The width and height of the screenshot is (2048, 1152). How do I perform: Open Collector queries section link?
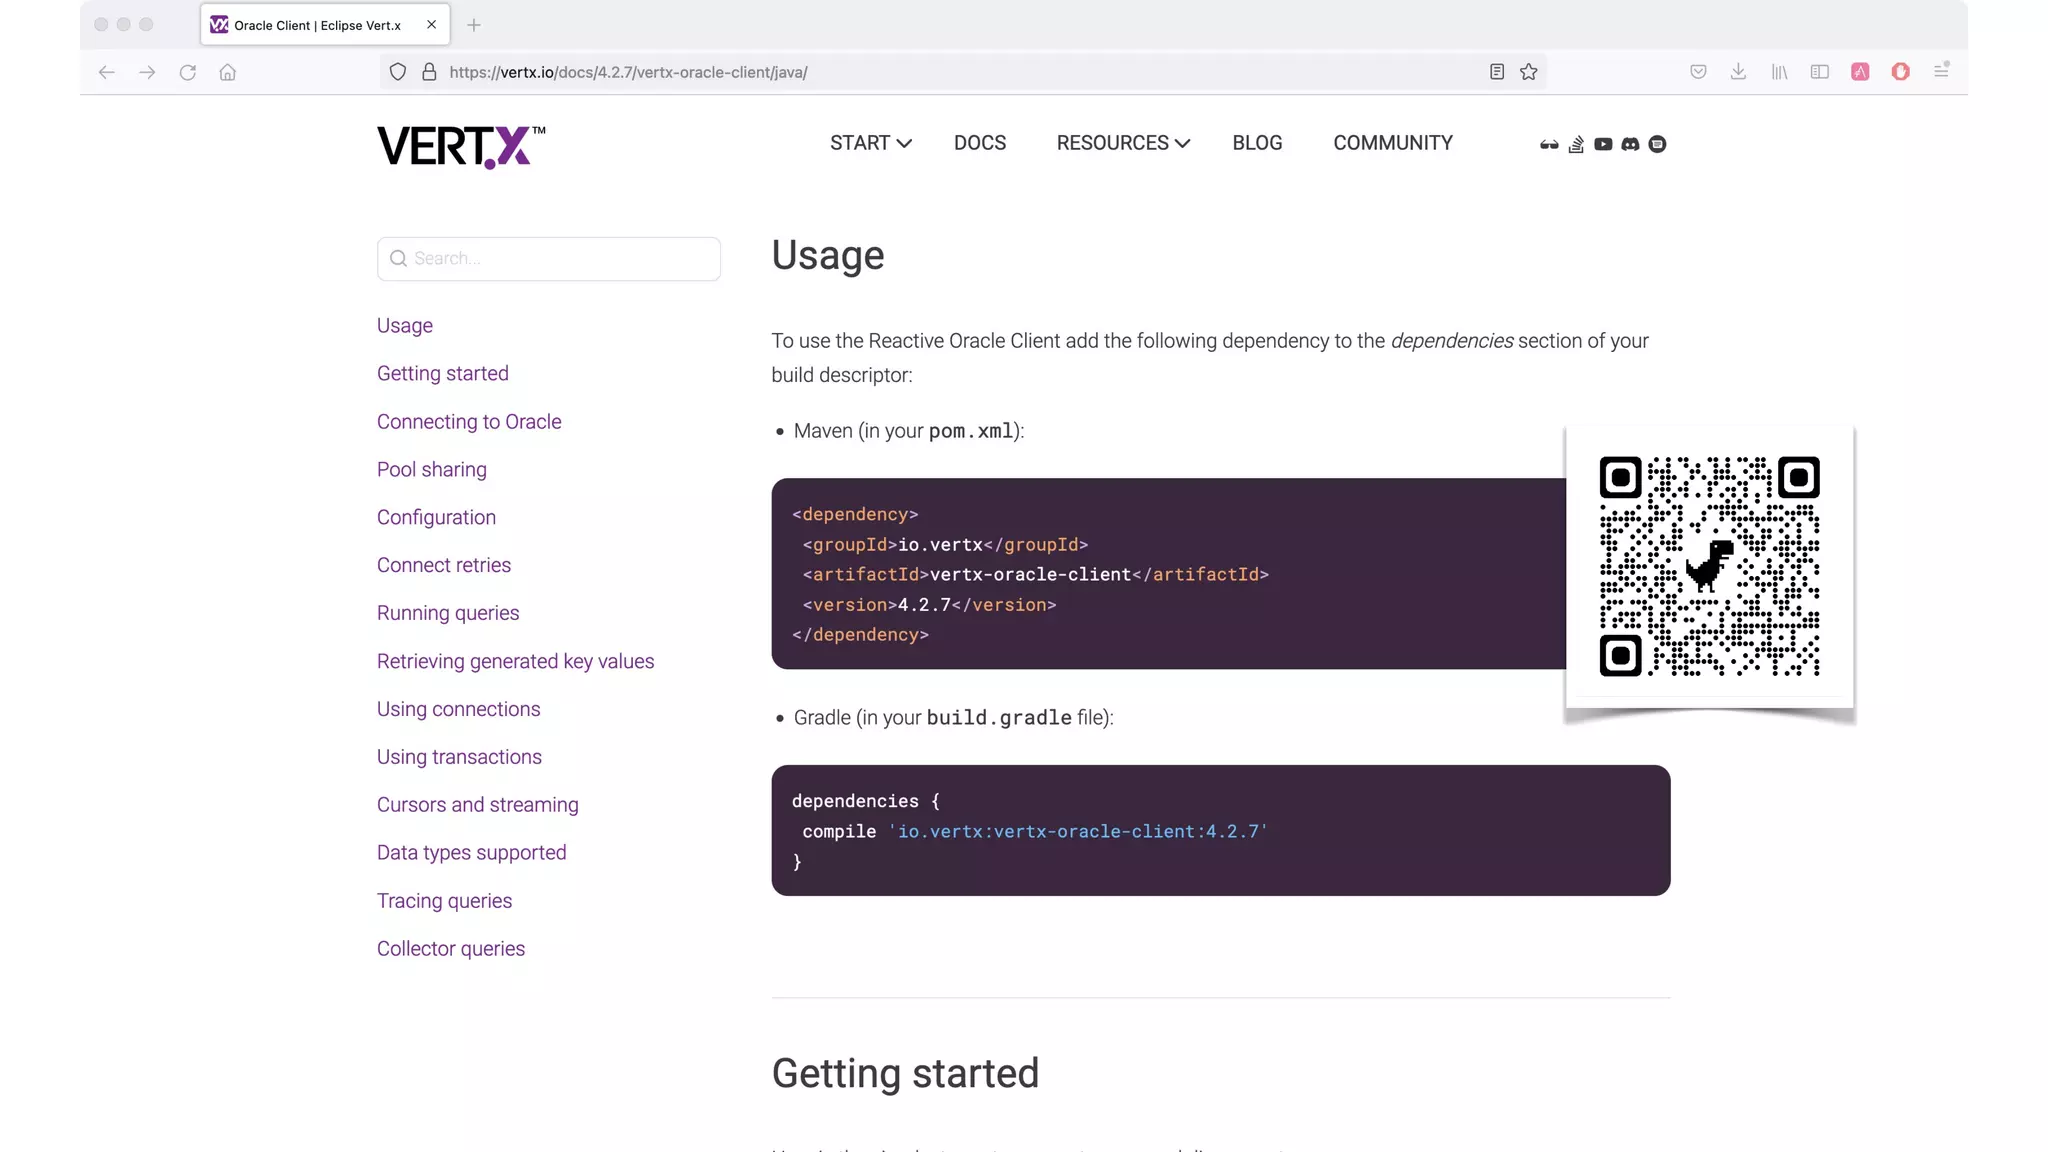click(451, 949)
